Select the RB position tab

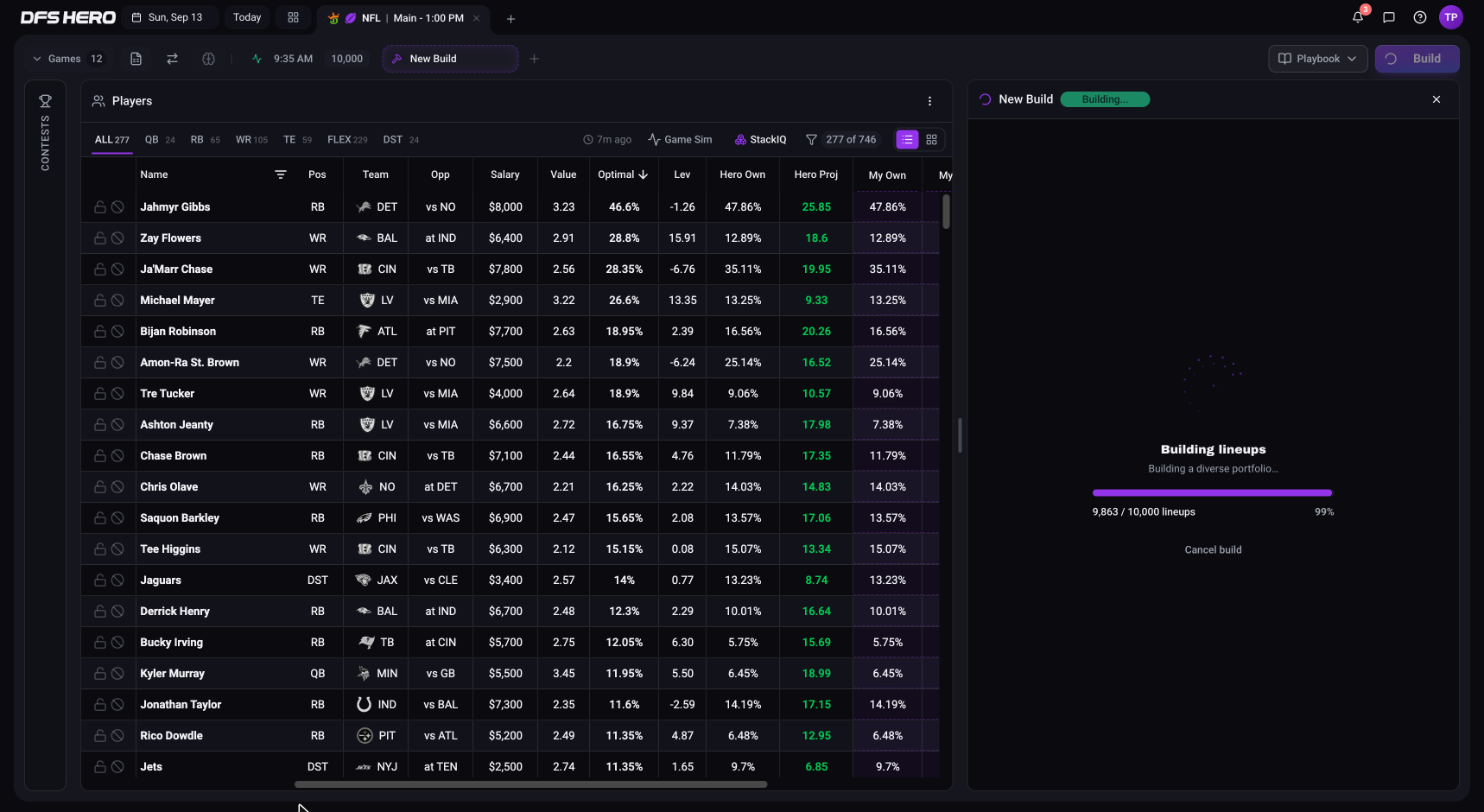[x=205, y=140]
